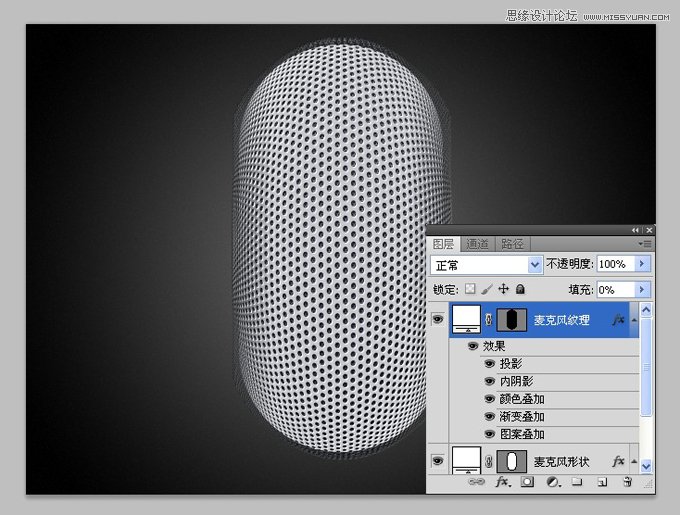
Task: Toggle visibility of 投影 effect
Action: [490, 364]
